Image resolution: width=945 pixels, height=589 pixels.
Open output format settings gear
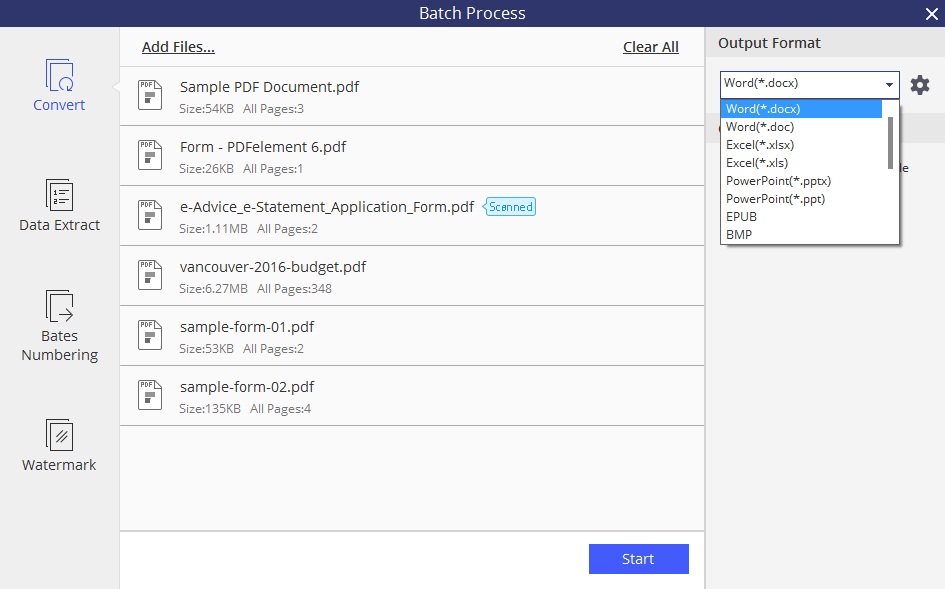[920, 85]
